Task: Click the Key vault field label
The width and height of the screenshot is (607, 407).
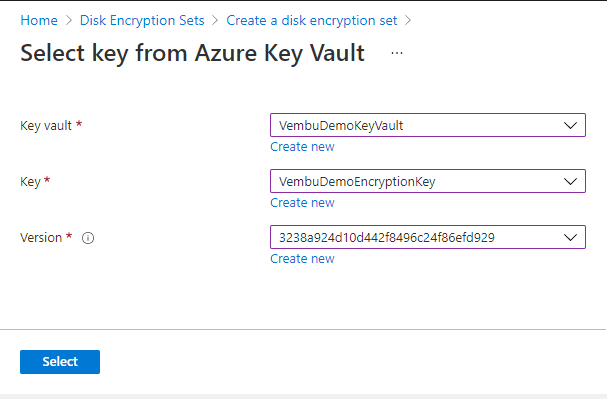Action: point(46,126)
